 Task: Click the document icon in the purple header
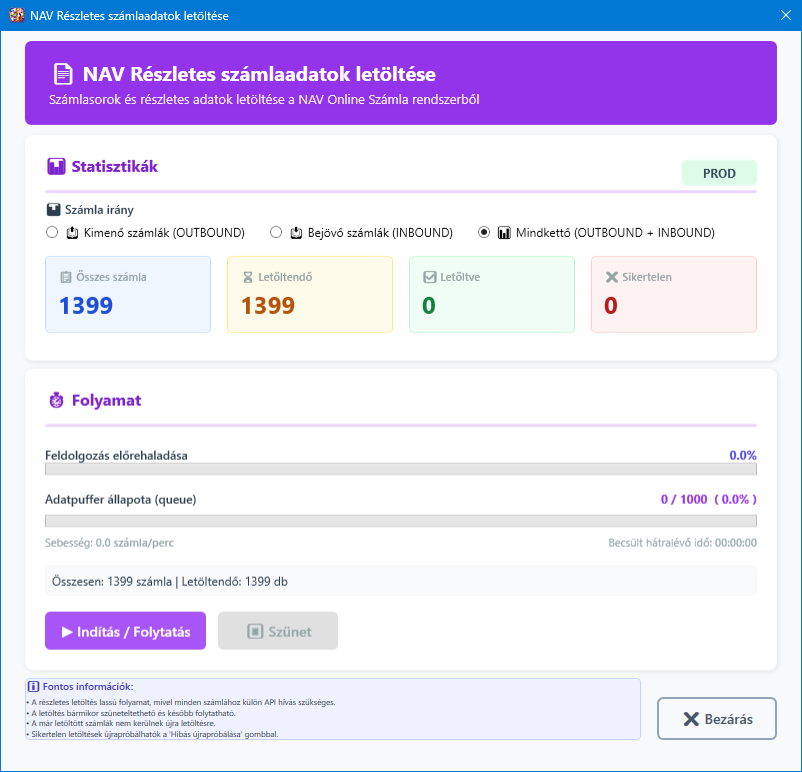pos(63,71)
